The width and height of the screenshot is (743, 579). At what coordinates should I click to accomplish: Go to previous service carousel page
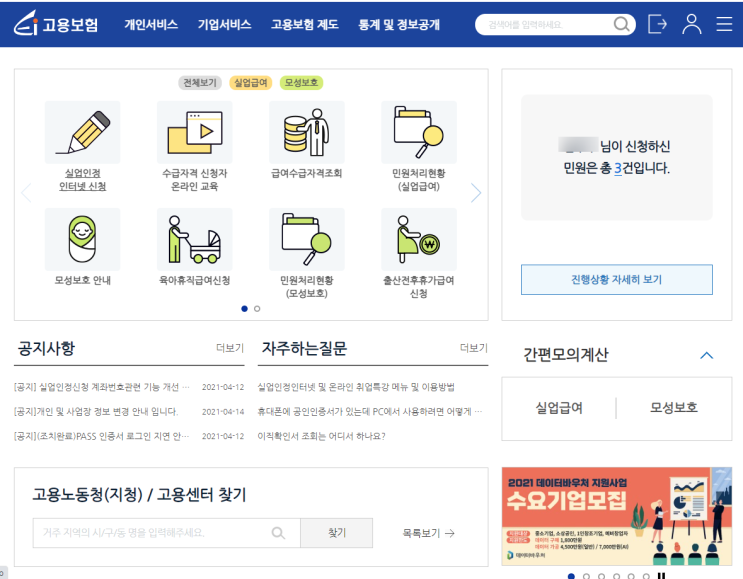click(x=27, y=193)
